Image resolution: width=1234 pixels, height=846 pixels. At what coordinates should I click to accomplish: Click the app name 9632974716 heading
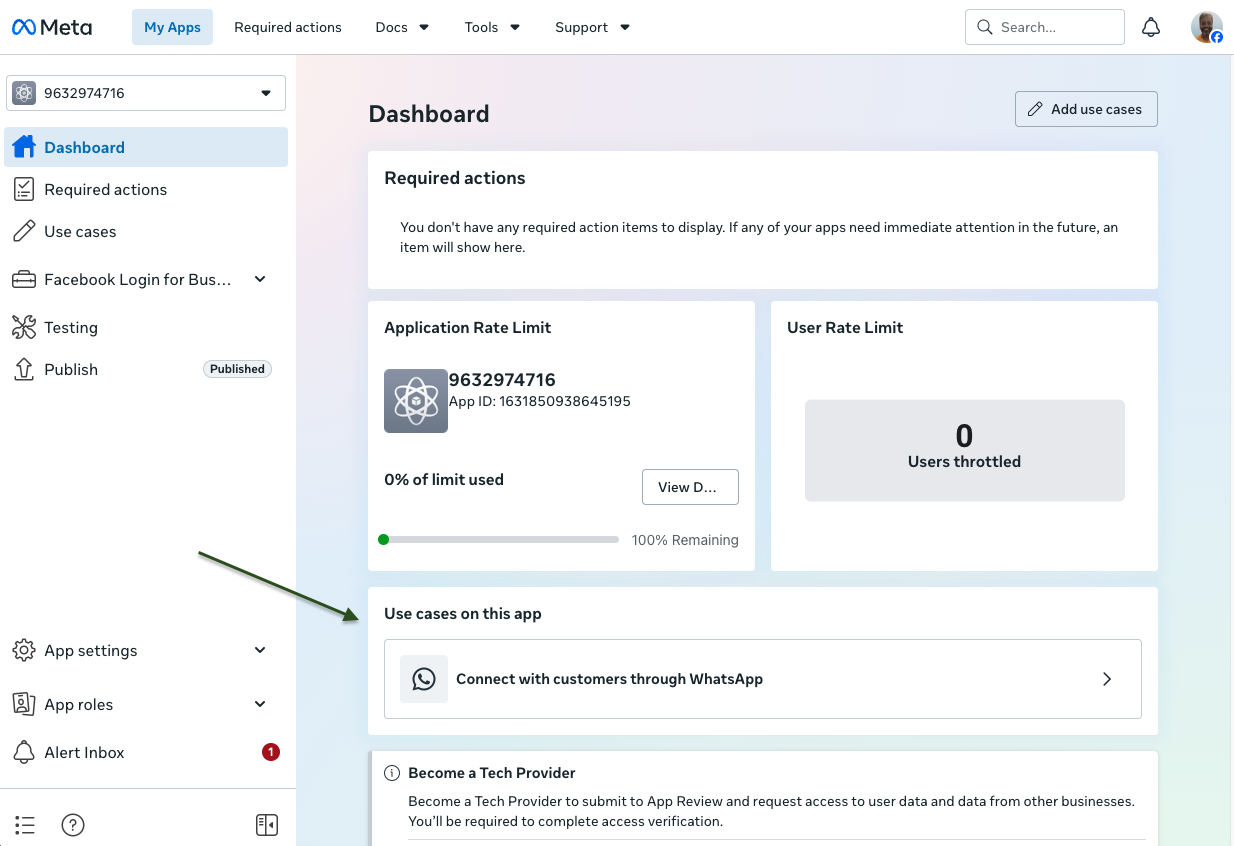[502, 380]
